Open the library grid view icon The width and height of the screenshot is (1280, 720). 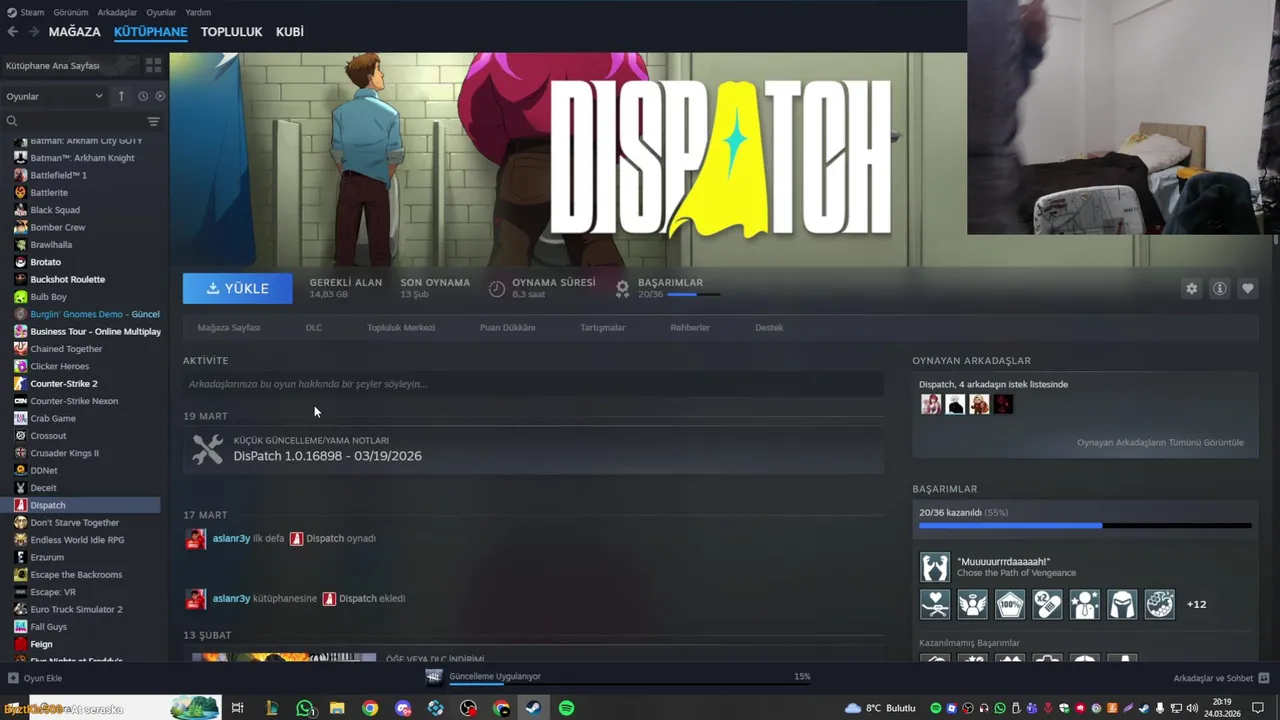coord(153,65)
